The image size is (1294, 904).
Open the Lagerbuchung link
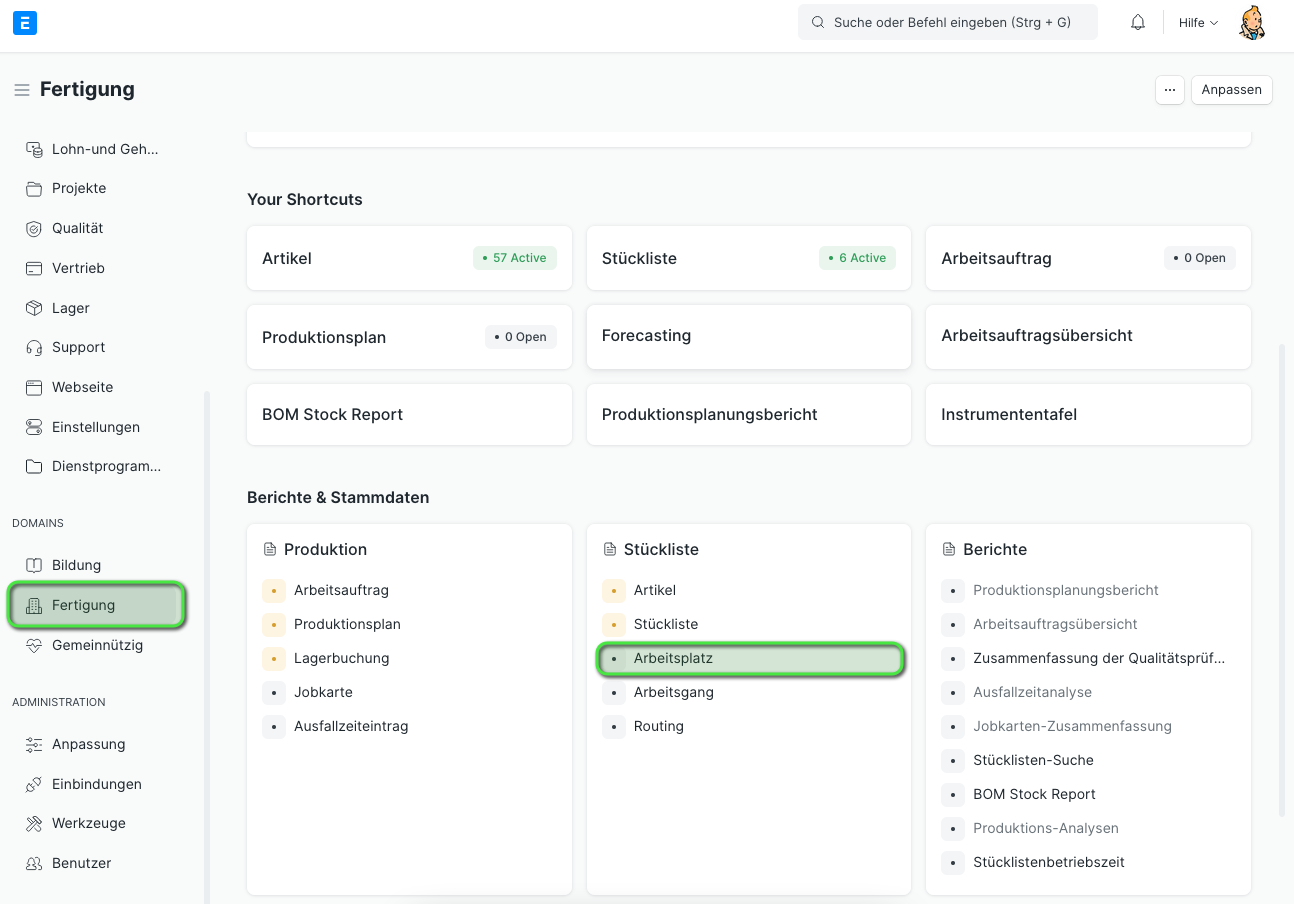tap(342, 658)
